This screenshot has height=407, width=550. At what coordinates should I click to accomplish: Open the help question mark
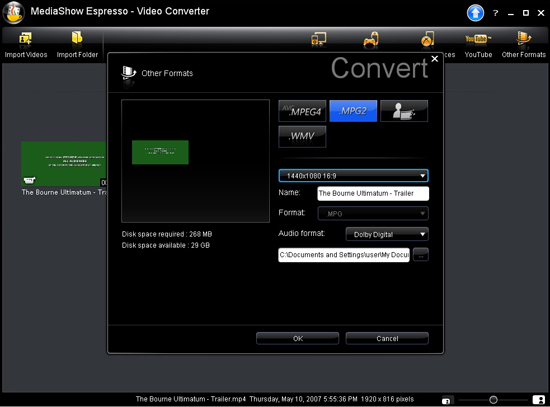pos(495,13)
